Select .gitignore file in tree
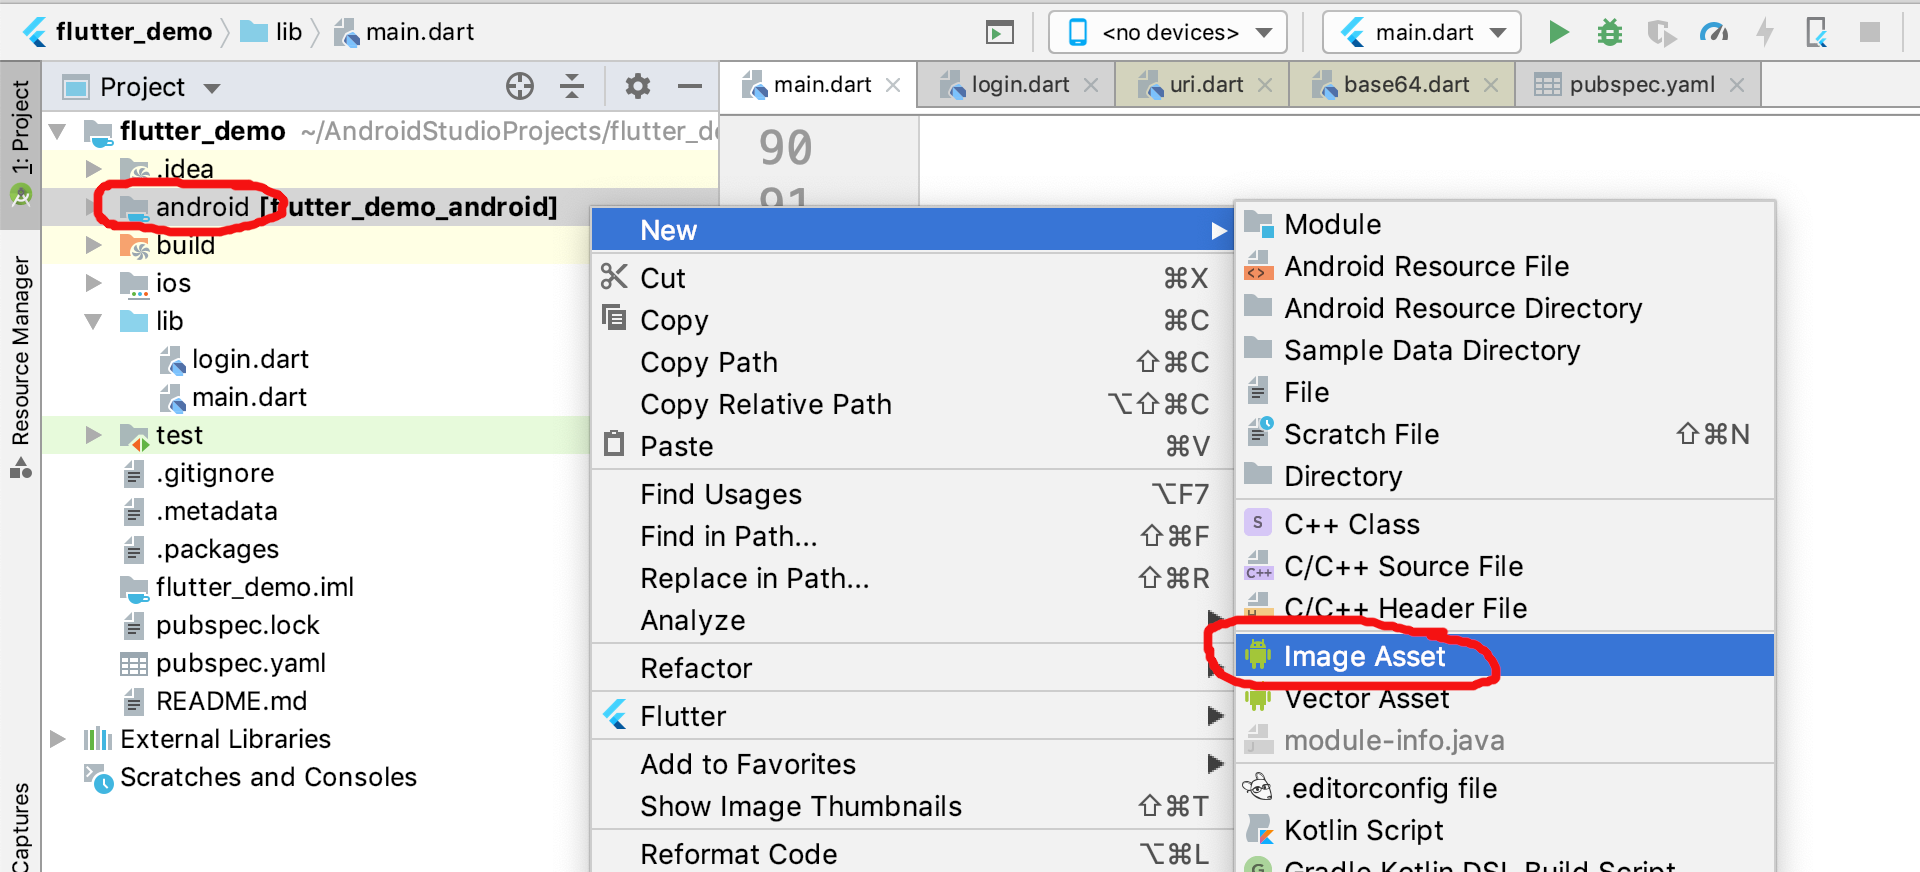The image size is (1920, 872). [215, 473]
